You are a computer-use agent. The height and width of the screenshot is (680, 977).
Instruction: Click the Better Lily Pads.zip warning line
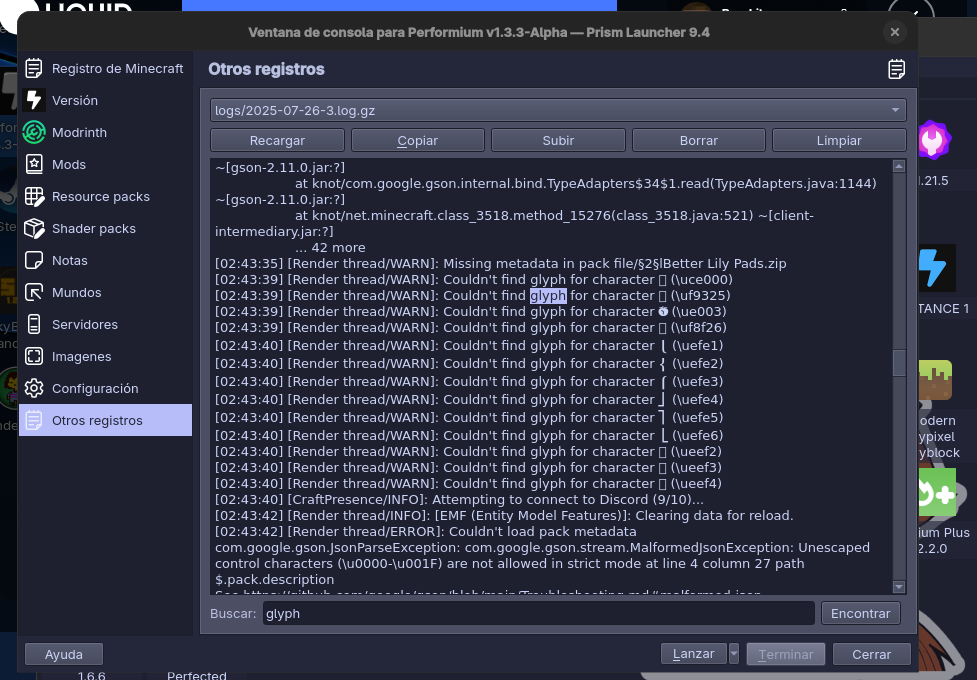[x=500, y=263]
